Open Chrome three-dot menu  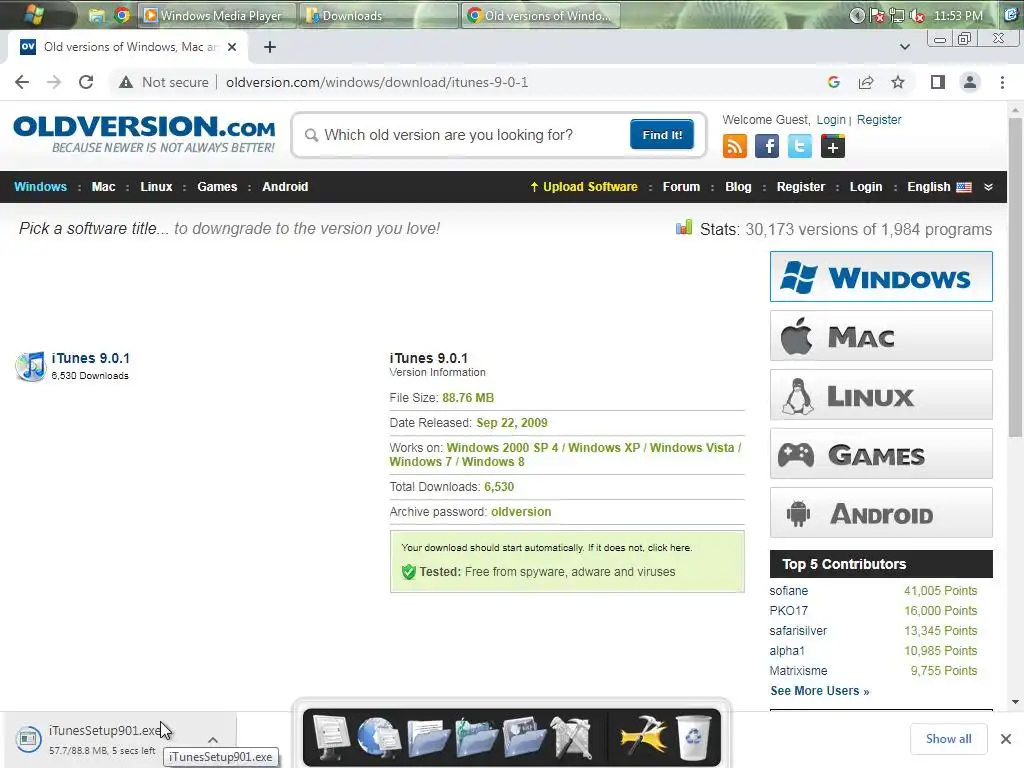pyautogui.click(x=1002, y=82)
